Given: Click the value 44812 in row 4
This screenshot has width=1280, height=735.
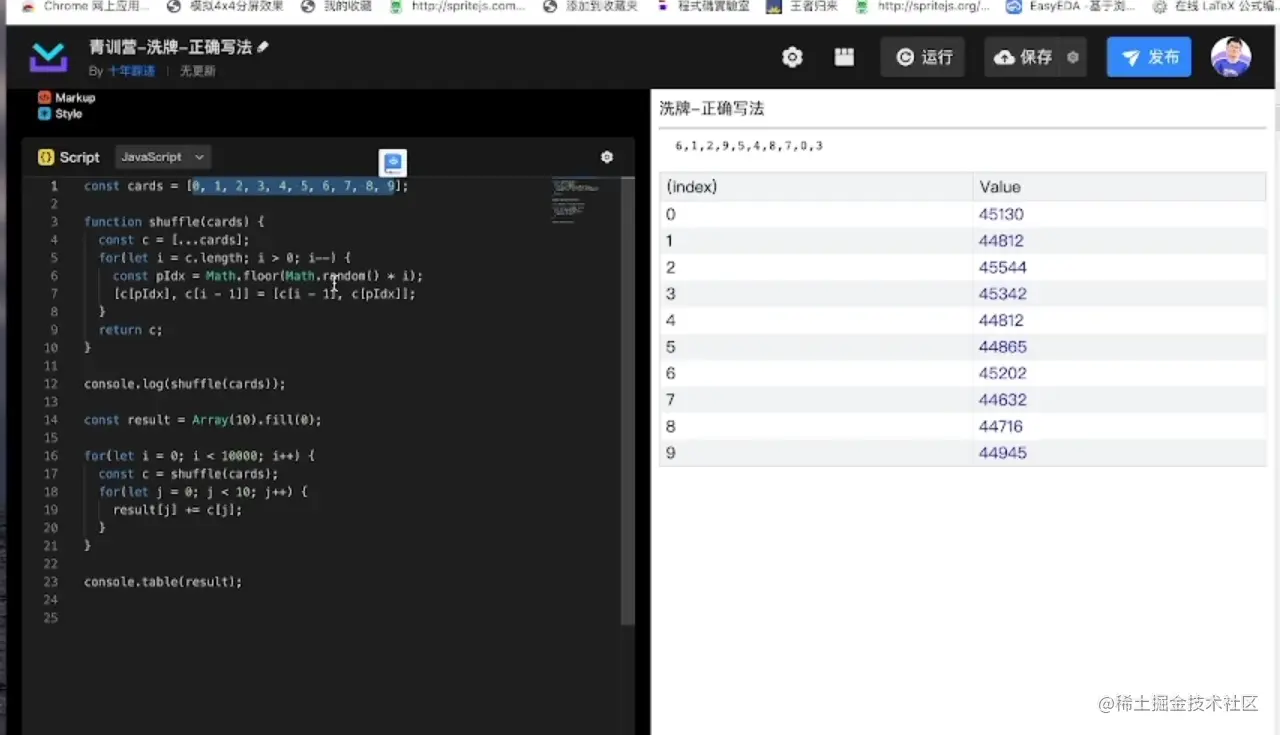Looking at the screenshot, I should click(1002, 320).
